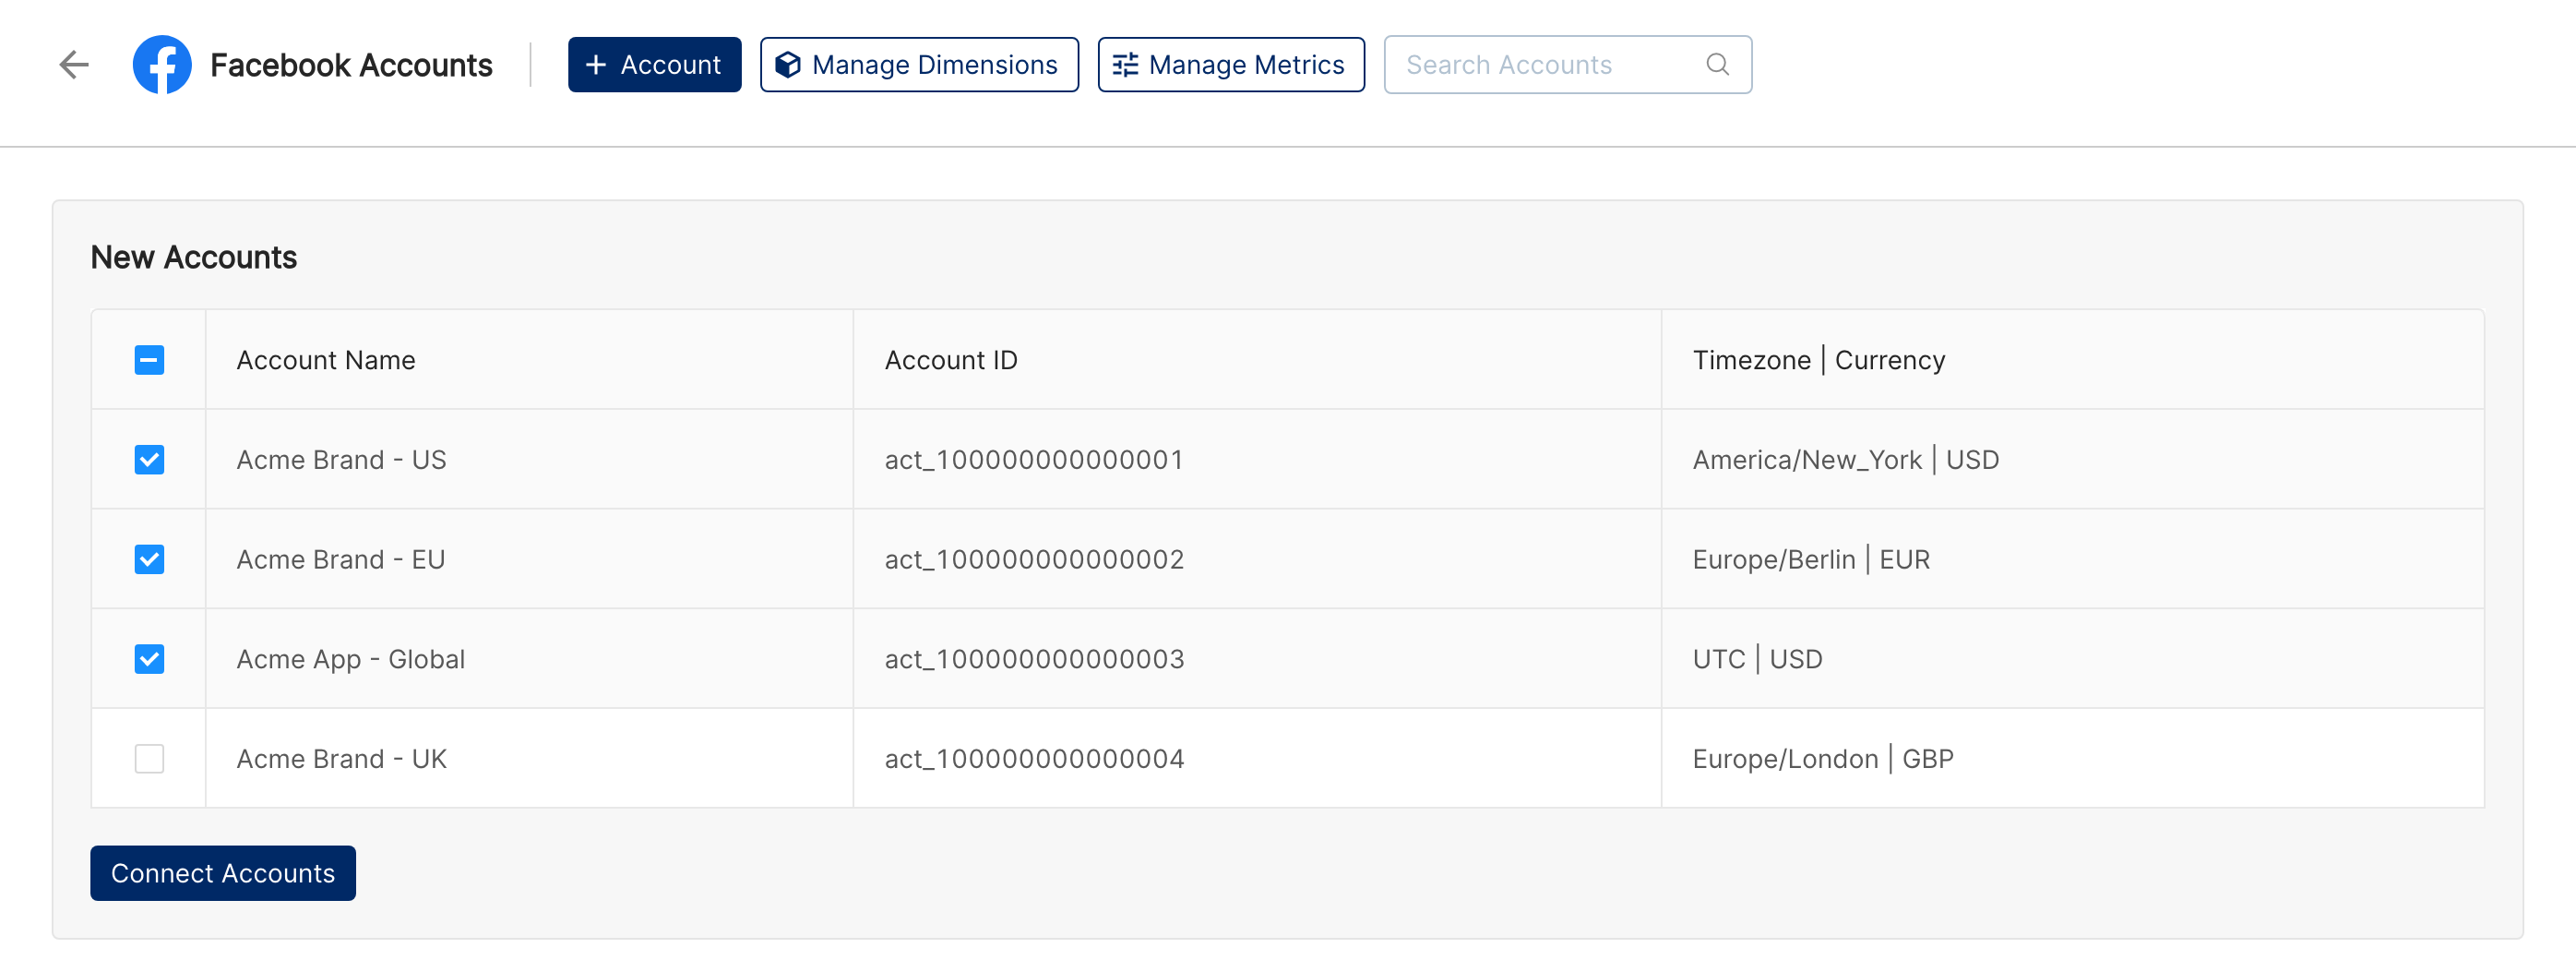The width and height of the screenshot is (2576, 960).
Task: Click the Facebook logo icon
Action: coord(162,65)
